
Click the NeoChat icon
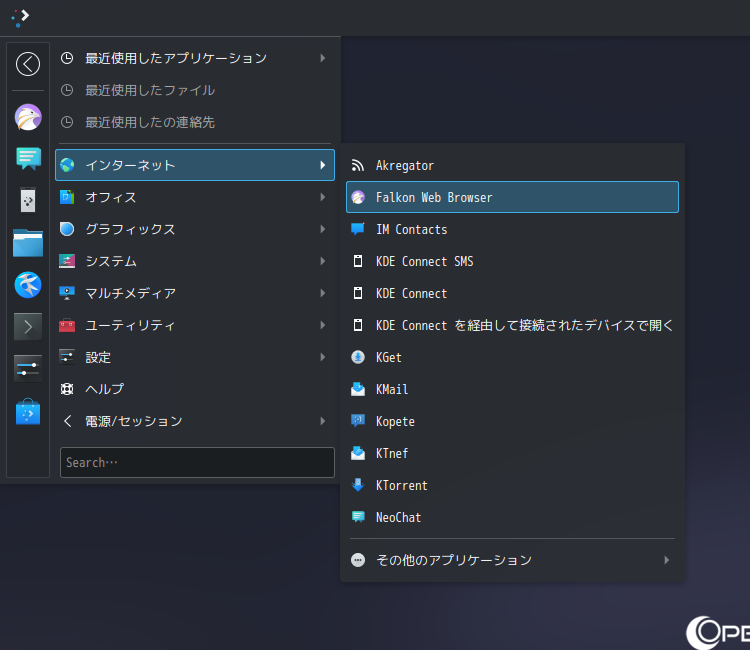(x=358, y=517)
